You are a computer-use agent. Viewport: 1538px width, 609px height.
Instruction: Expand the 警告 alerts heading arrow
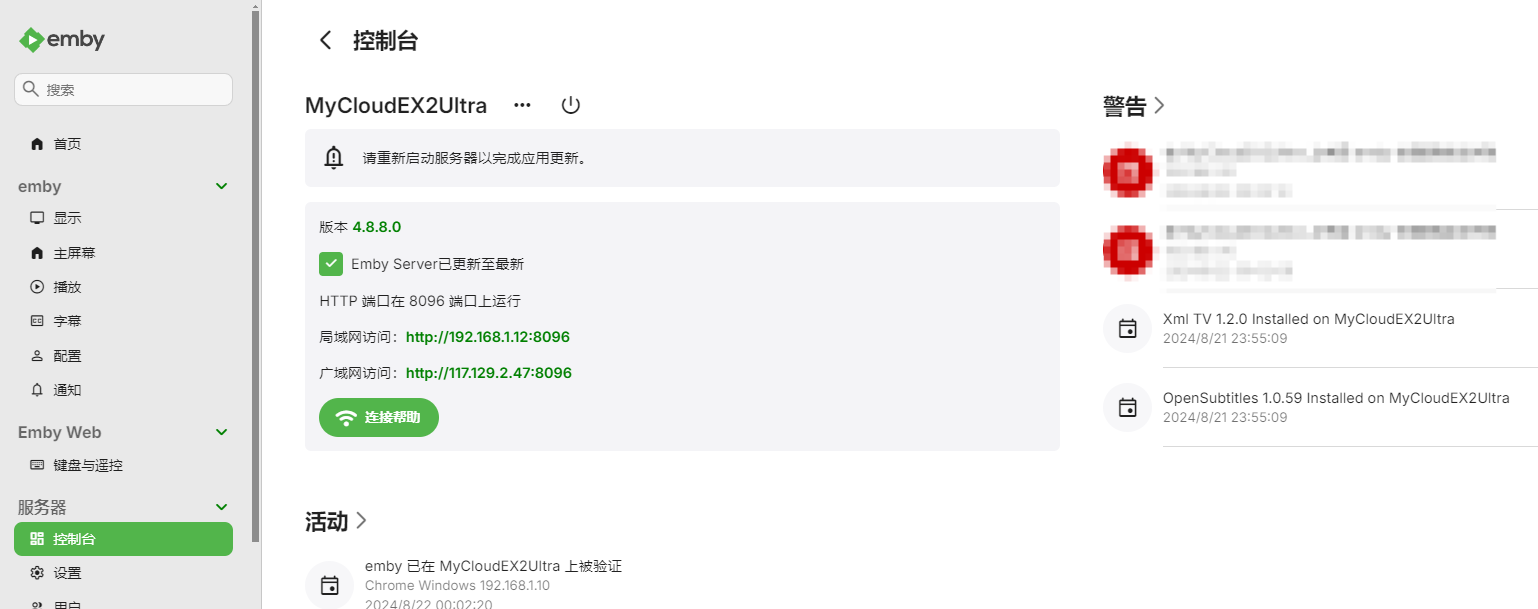pyautogui.click(x=1159, y=105)
